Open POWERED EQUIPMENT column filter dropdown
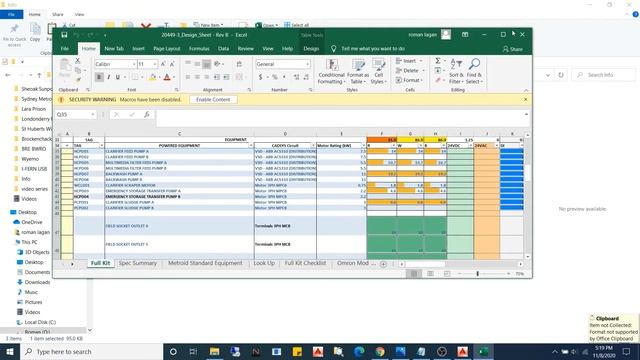Screen dimensions: 640x360 (x=251, y=145)
